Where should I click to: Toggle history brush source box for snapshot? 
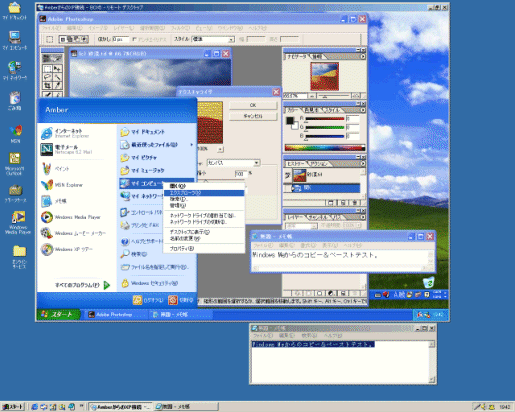[287, 175]
